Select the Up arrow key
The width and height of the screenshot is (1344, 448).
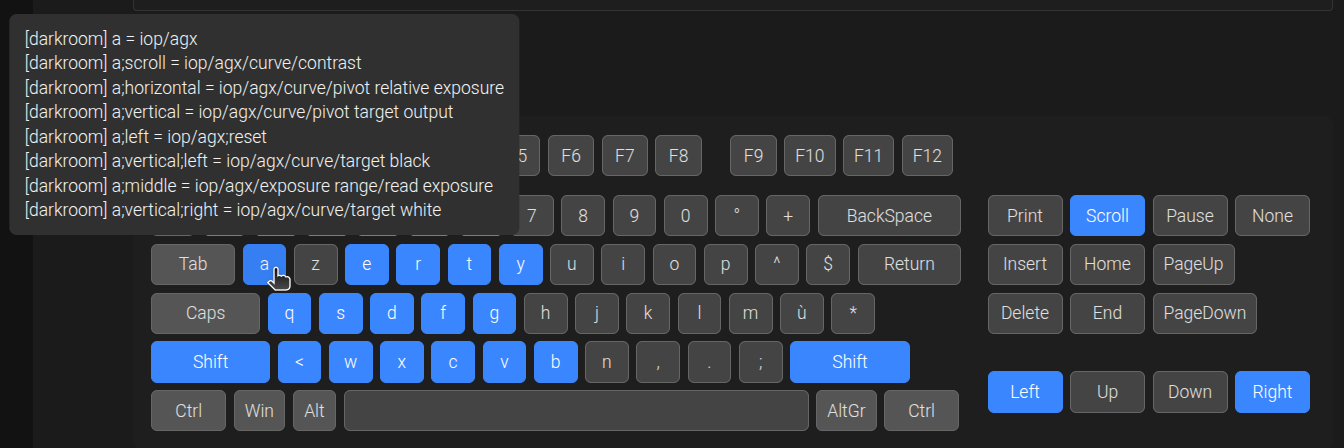click(1107, 392)
